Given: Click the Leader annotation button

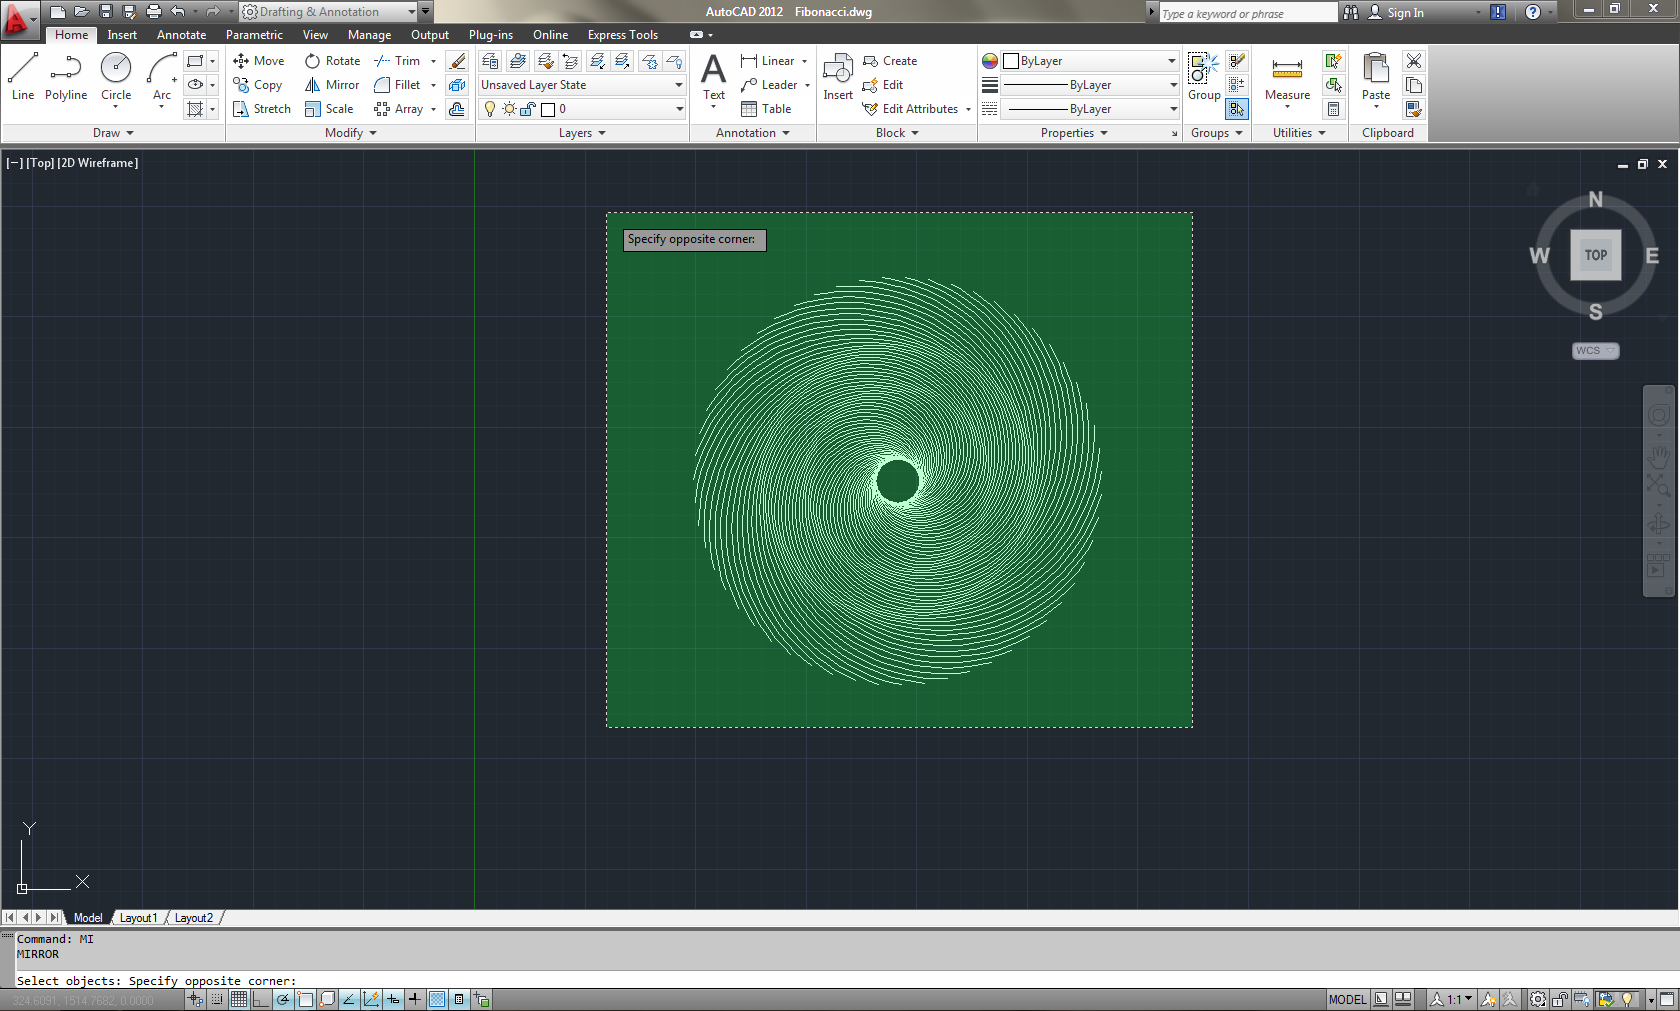Looking at the screenshot, I should 769,85.
